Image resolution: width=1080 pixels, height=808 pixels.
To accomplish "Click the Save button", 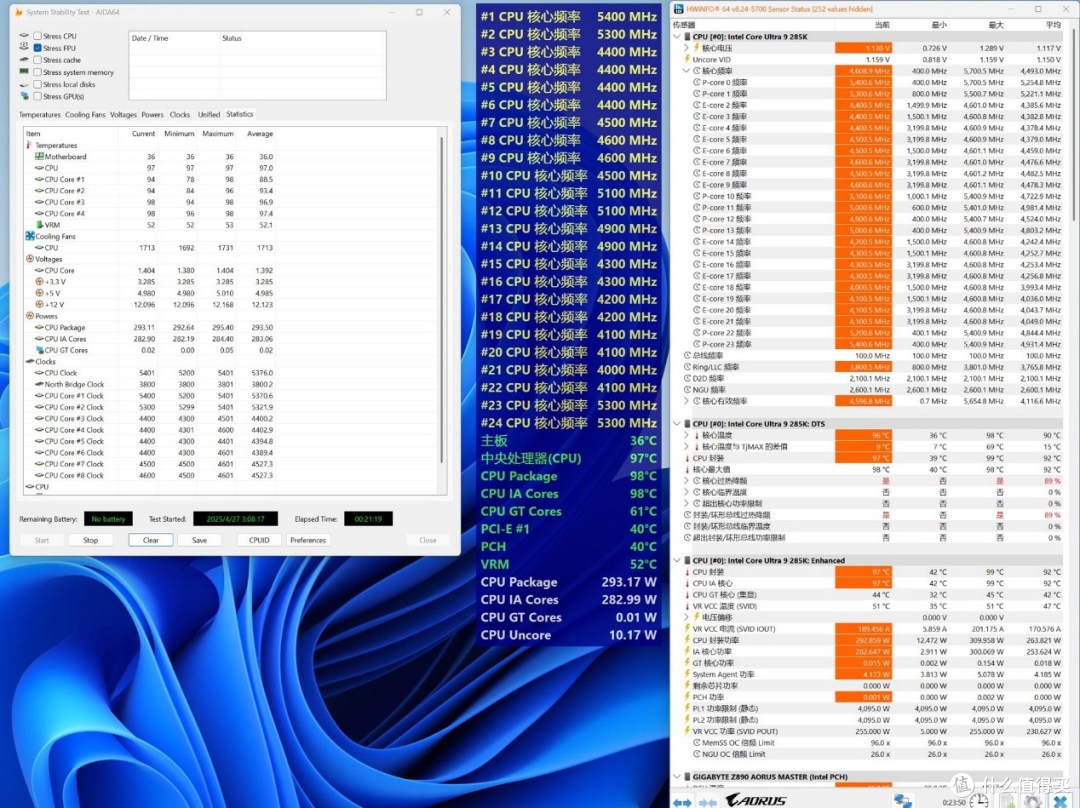I will [199, 540].
